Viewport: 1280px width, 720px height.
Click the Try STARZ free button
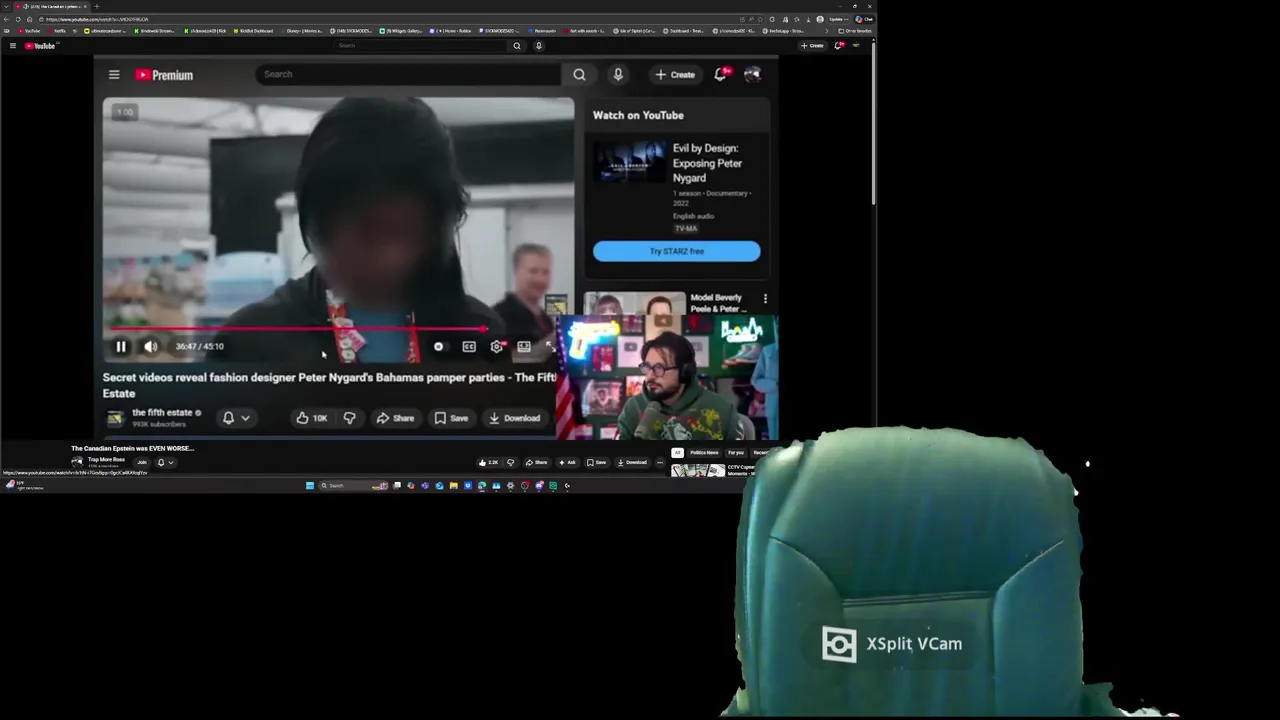677,251
